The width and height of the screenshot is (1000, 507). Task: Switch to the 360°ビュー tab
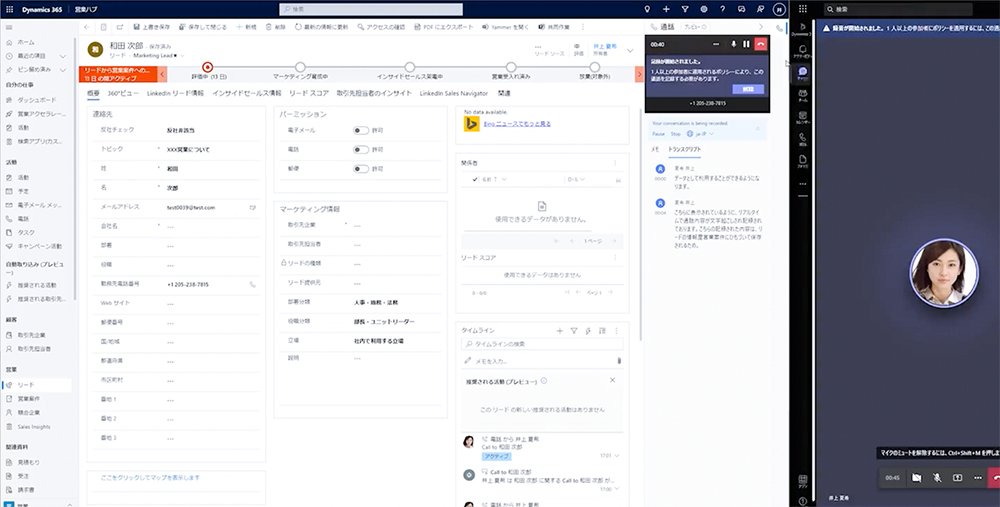[123, 93]
